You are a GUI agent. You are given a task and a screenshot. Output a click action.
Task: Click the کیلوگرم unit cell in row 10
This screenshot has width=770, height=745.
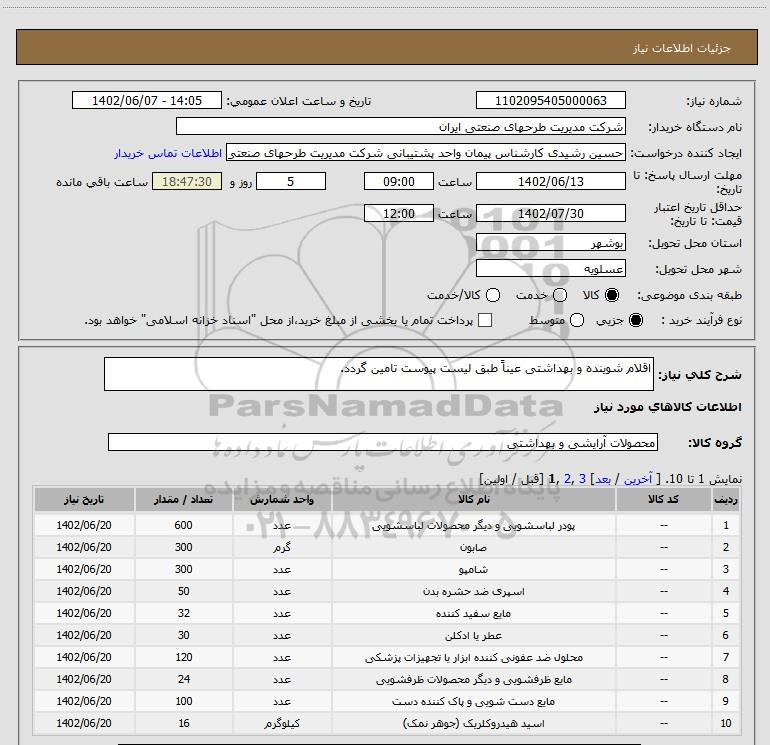pos(282,723)
